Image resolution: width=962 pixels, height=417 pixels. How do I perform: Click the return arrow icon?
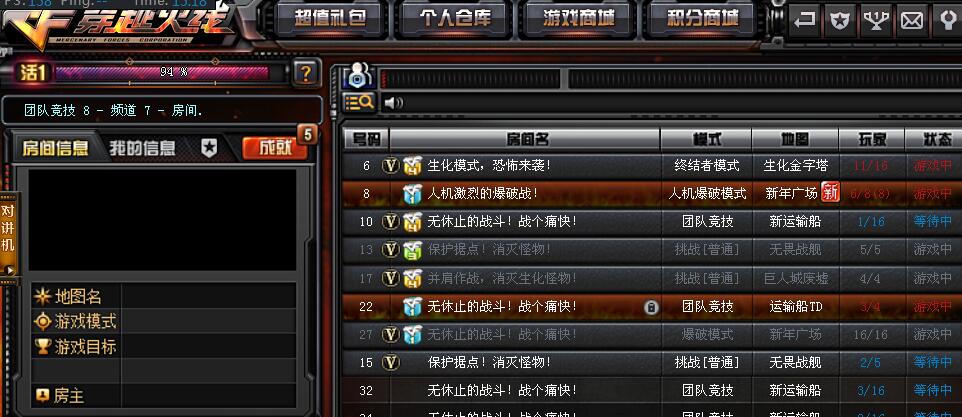pos(804,20)
